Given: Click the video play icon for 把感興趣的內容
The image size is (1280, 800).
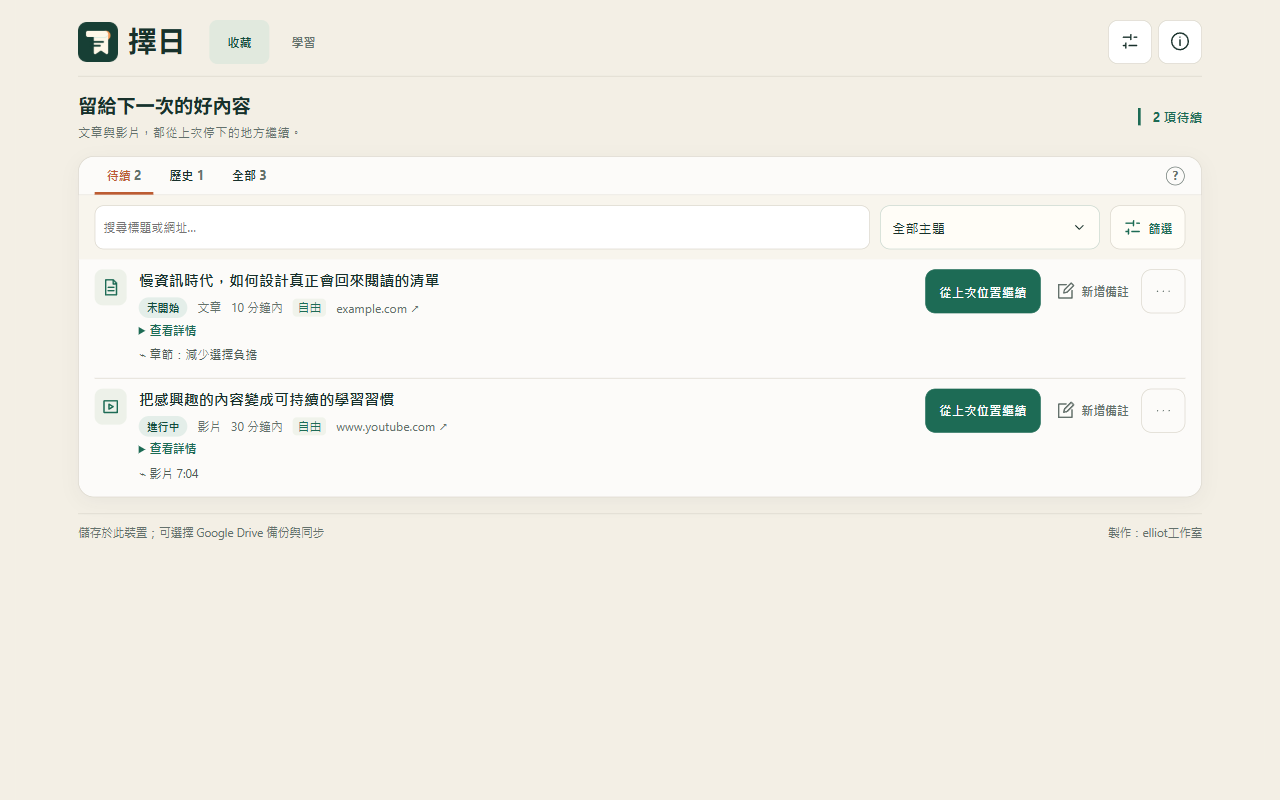Looking at the screenshot, I should 111,406.
